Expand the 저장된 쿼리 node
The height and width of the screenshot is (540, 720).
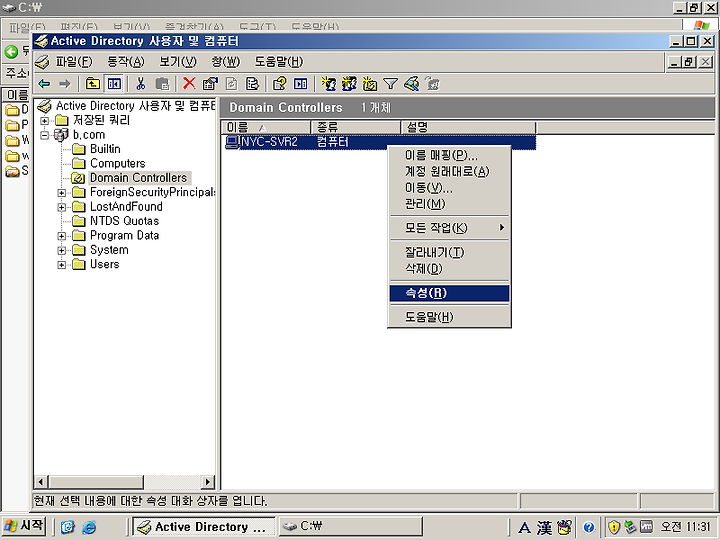point(44,121)
